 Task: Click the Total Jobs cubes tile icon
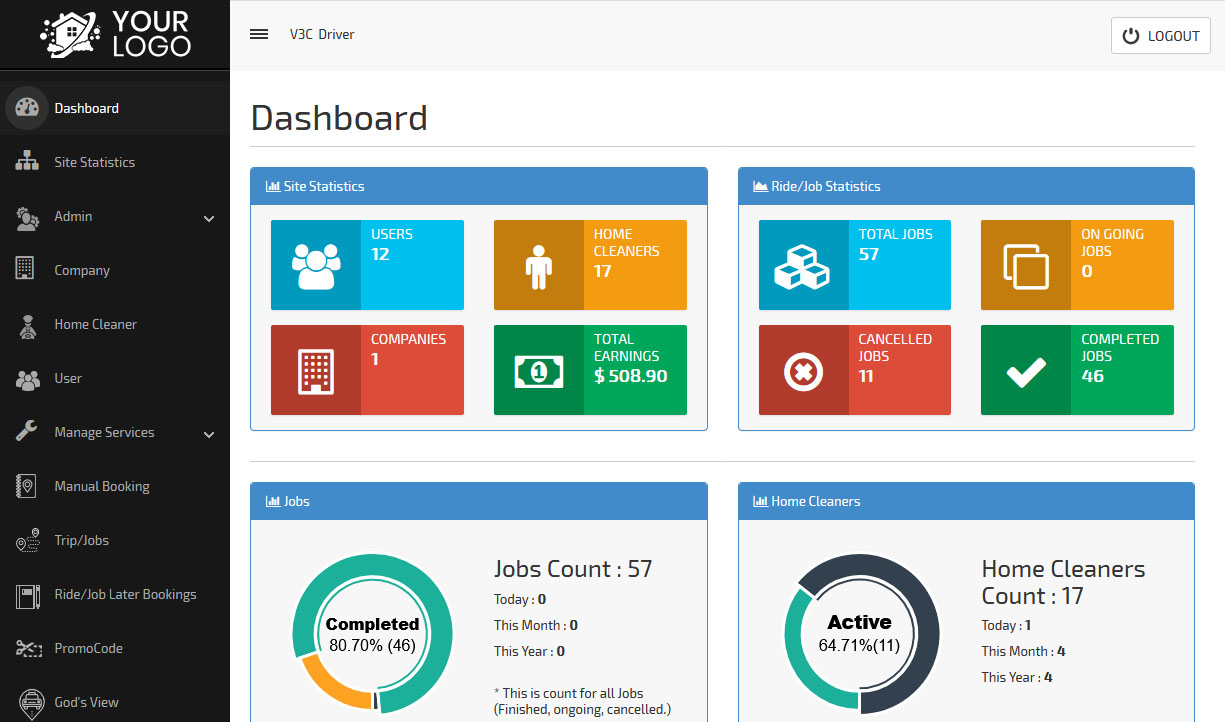coord(803,266)
